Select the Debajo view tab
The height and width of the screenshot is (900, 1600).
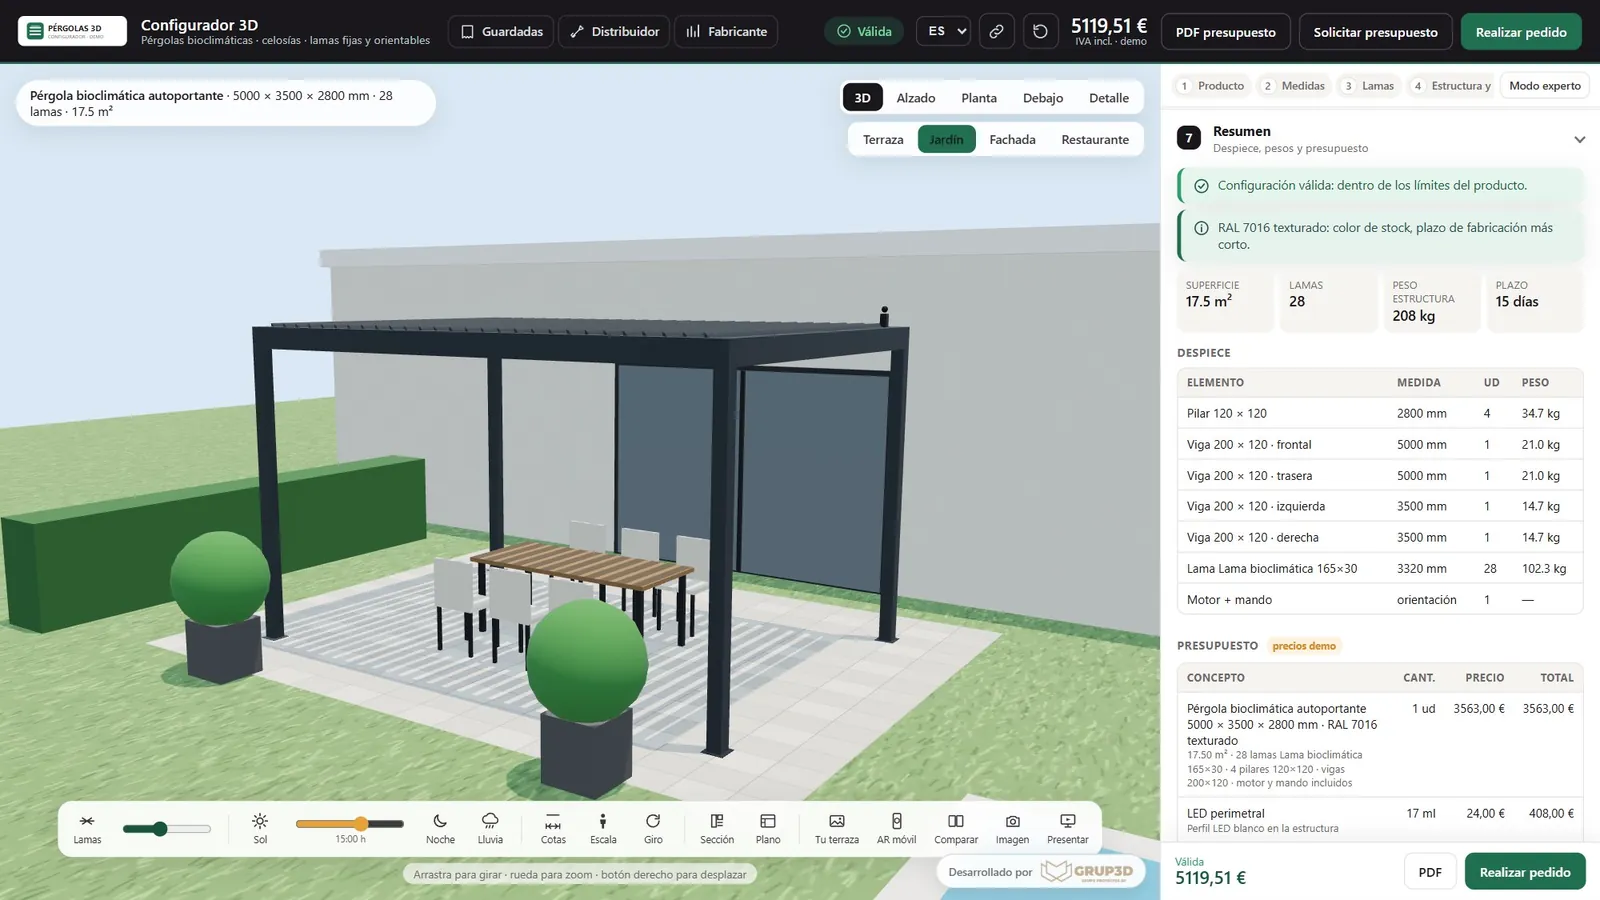1043,98
